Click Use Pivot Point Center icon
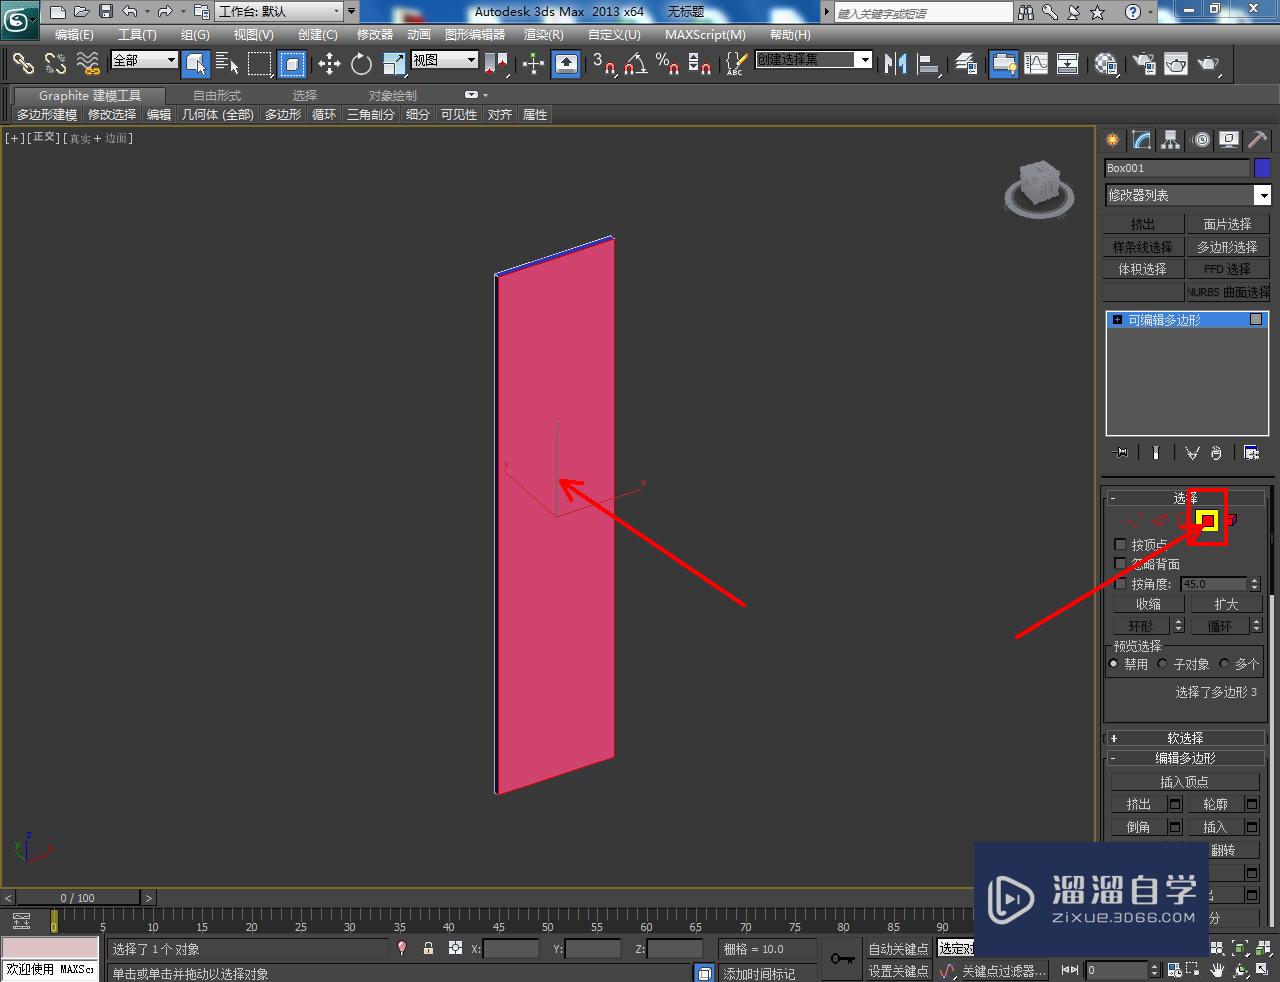Image resolution: width=1280 pixels, height=982 pixels. coord(496,64)
